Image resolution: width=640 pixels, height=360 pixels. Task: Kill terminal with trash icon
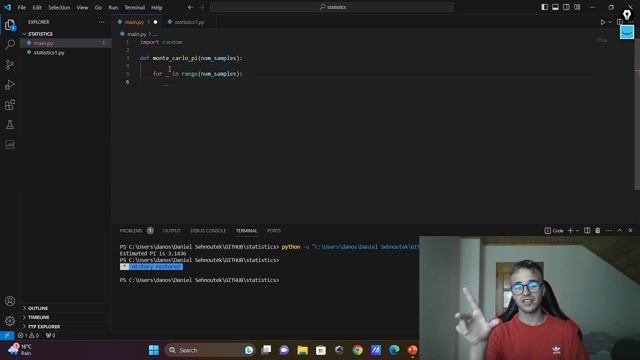598,231
